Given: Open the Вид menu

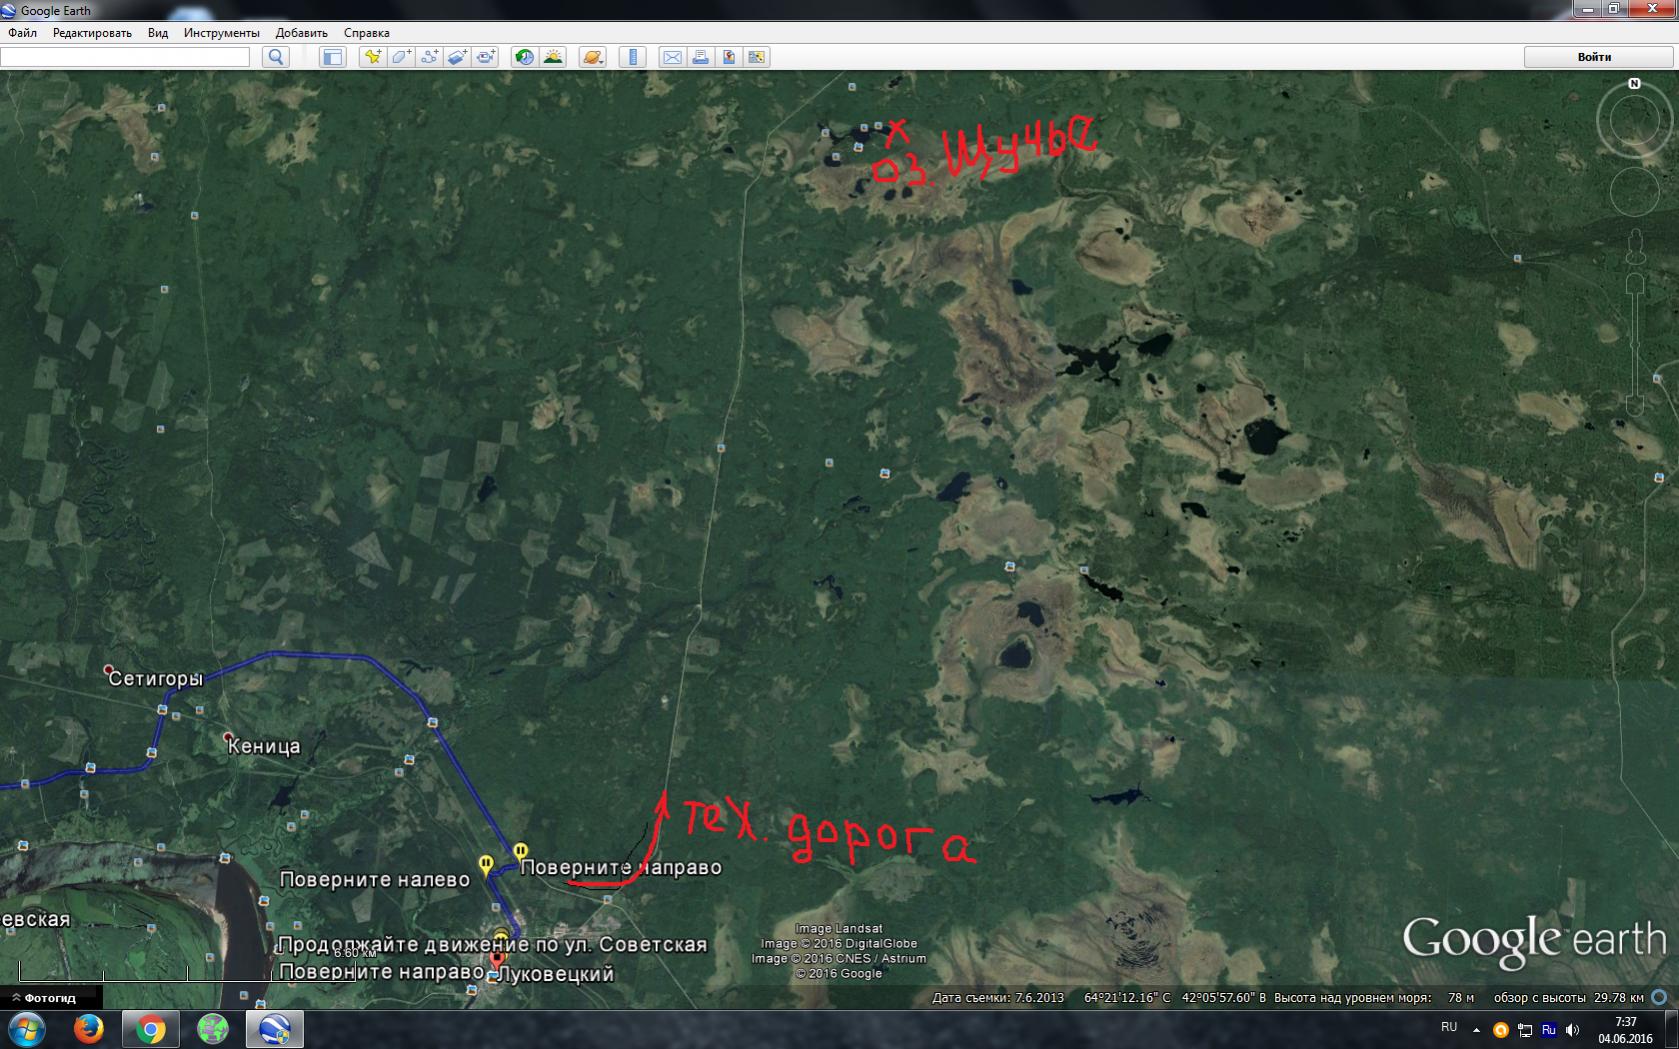Looking at the screenshot, I should pos(158,33).
